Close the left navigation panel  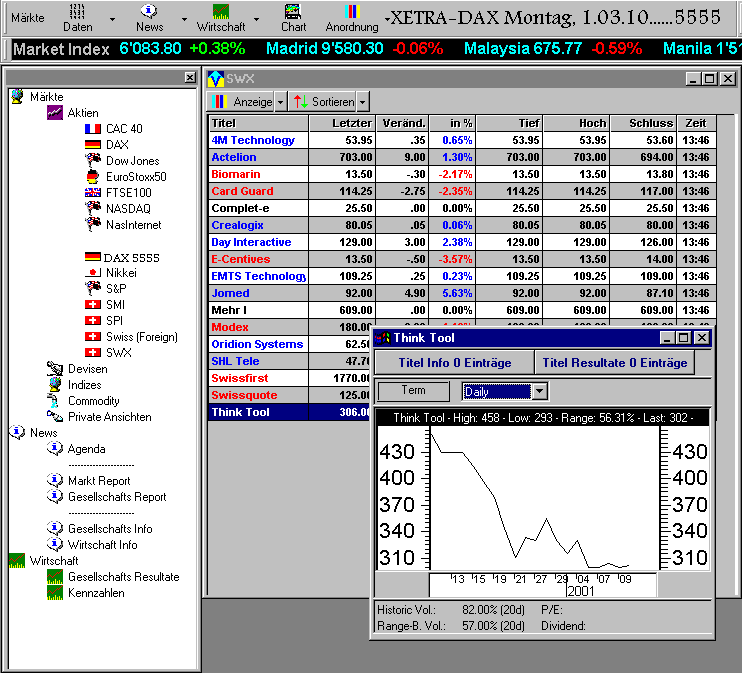click(x=190, y=78)
